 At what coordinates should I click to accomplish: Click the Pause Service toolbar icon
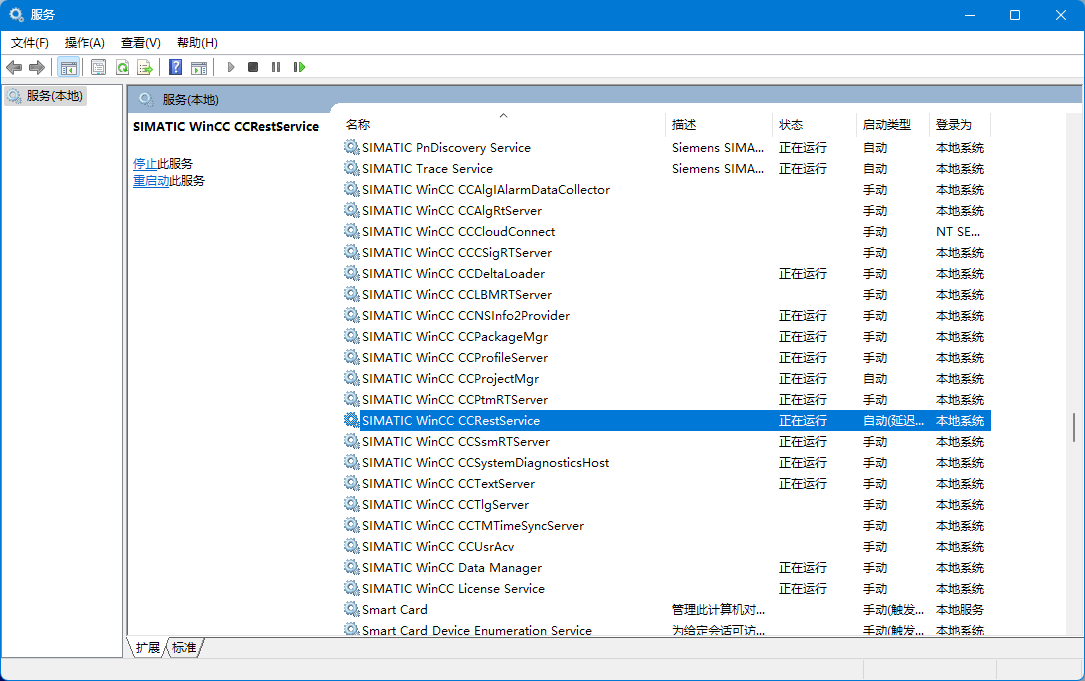276,67
